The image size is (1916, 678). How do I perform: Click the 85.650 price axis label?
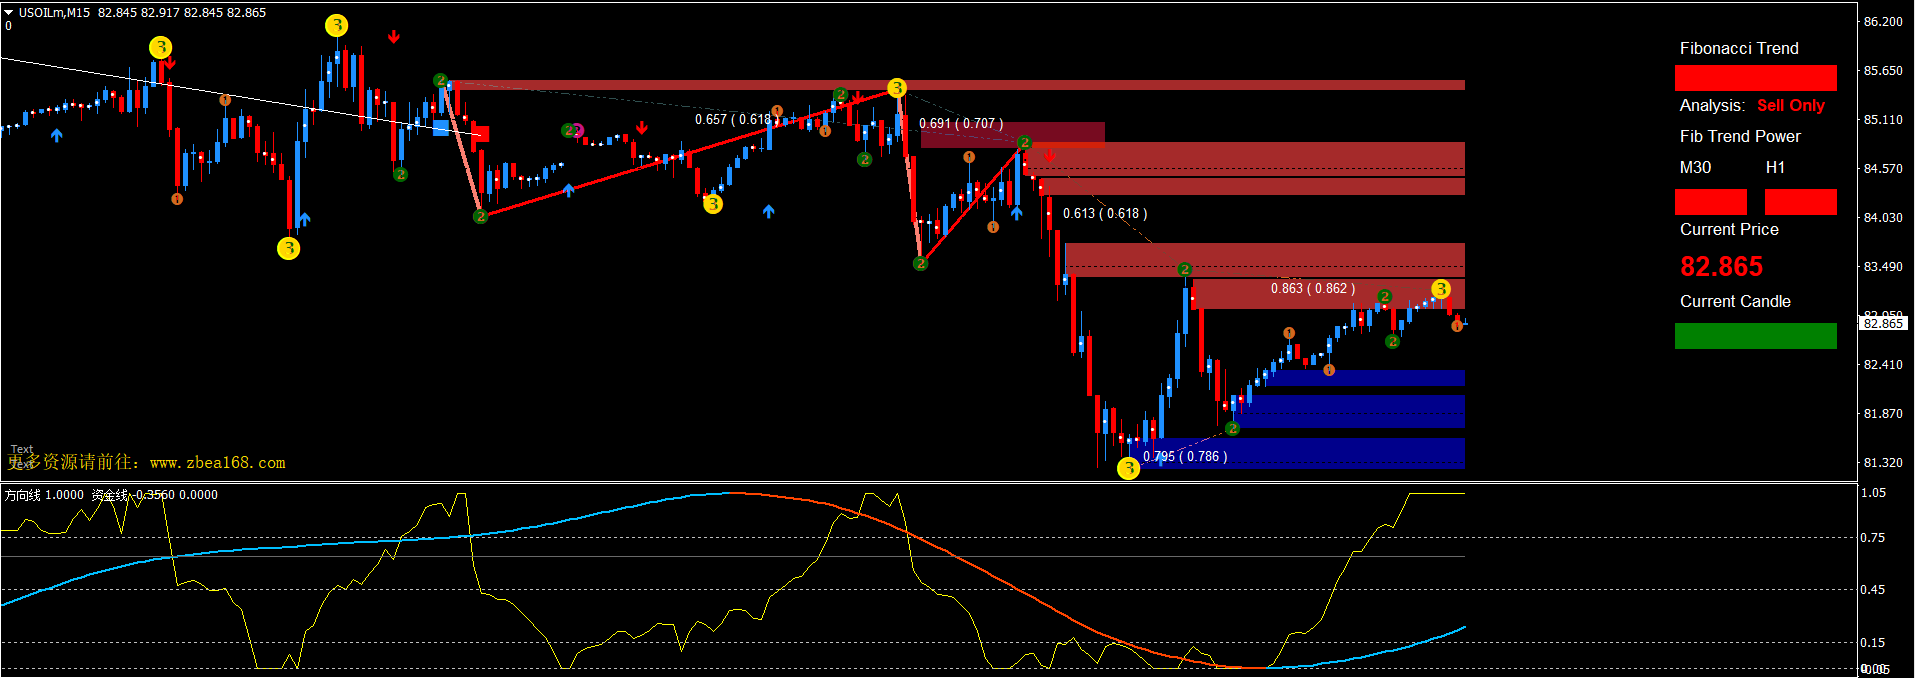tap(1883, 70)
